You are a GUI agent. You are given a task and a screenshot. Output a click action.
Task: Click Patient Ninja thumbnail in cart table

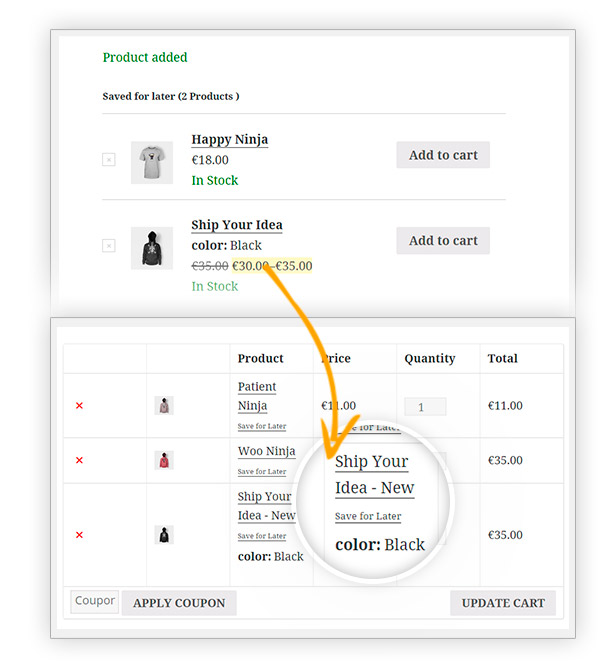(x=164, y=406)
